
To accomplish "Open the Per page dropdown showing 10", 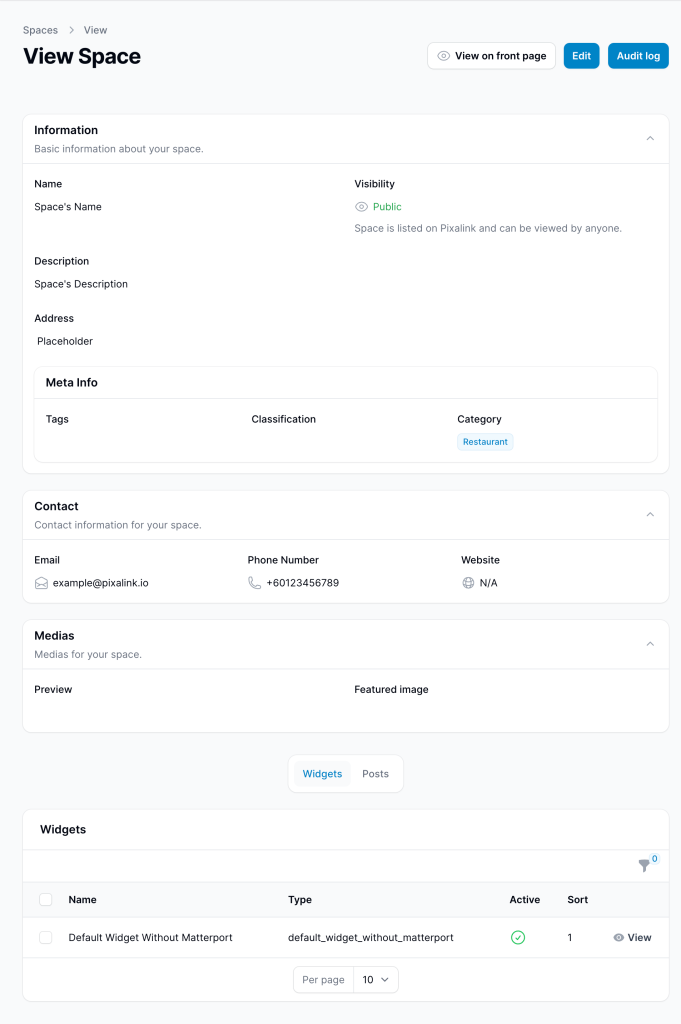I will click(x=375, y=980).
